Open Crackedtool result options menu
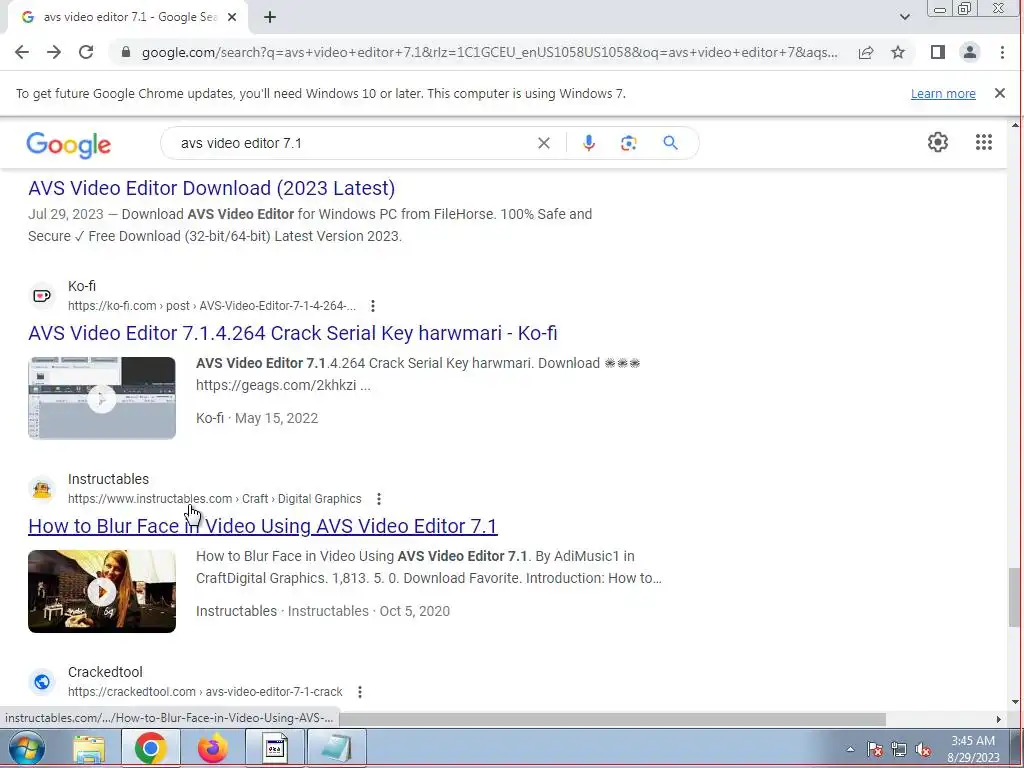 coord(360,692)
